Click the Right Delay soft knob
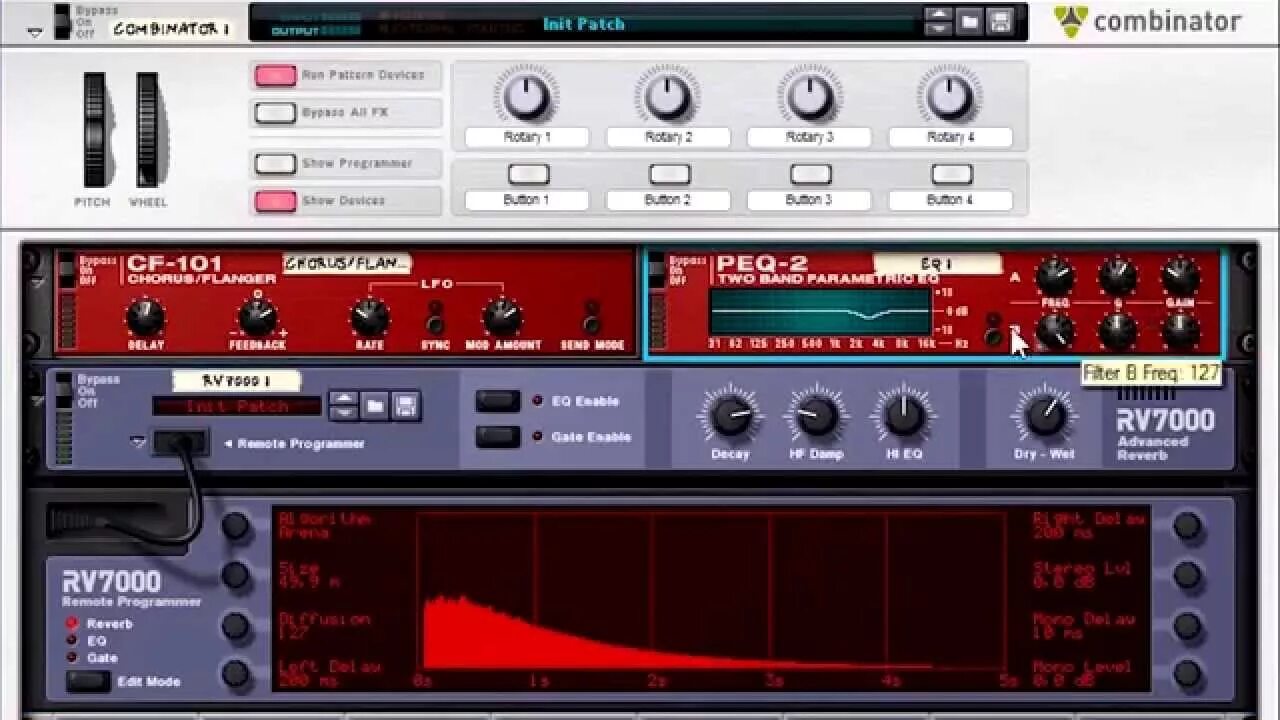This screenshot has height=720, width=1280. coord(1187,526)
